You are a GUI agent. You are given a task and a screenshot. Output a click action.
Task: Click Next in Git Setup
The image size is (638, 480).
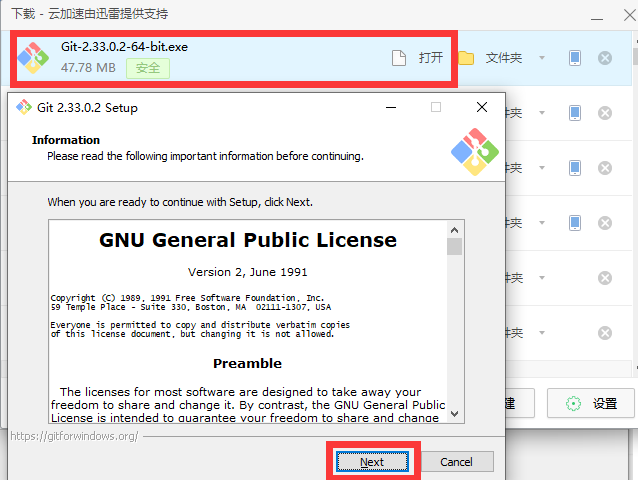(372, 462)
